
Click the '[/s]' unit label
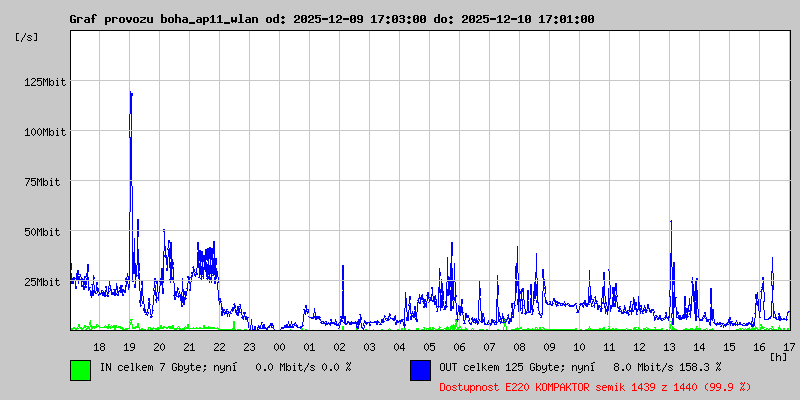tap(27, 37)
